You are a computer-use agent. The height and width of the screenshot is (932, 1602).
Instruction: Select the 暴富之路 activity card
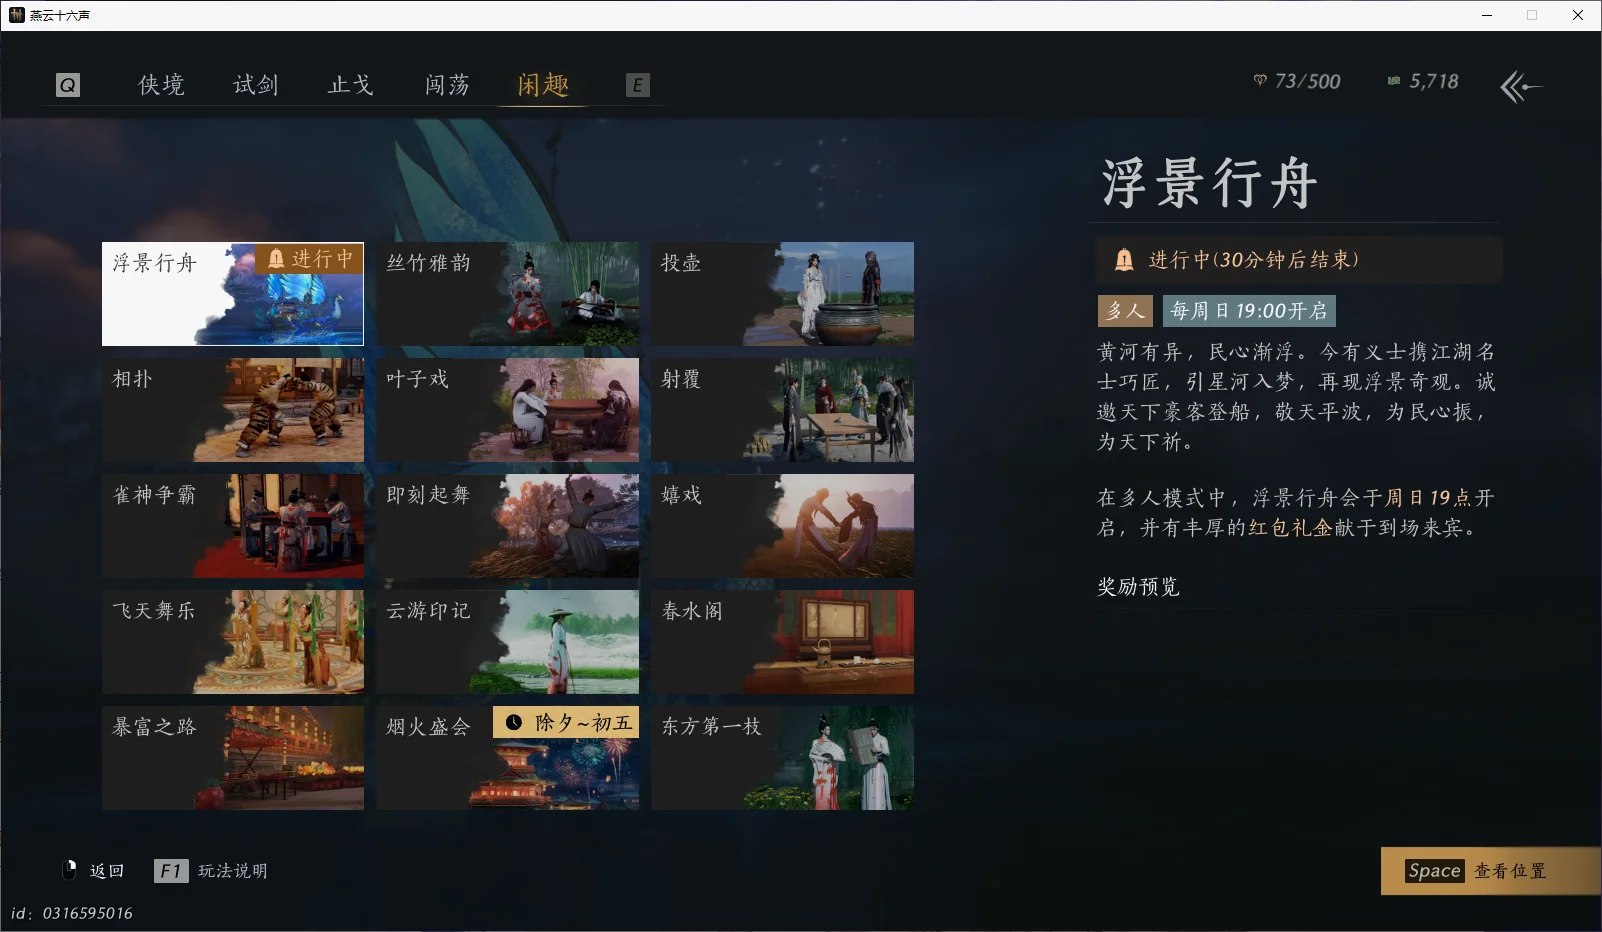click(x=233, y=758)
